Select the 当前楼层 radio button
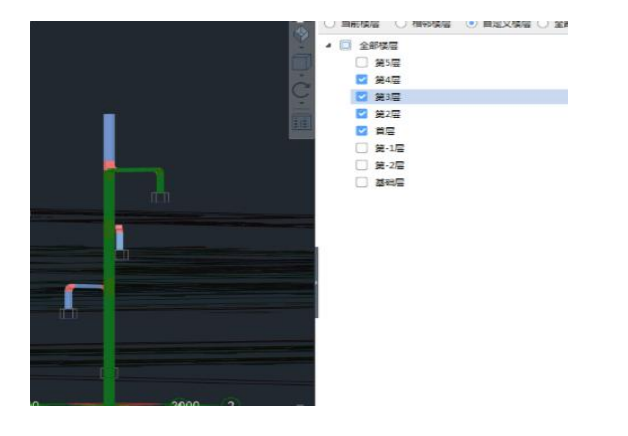This screenshot has height=436, width=628. (x=330, y=24)
